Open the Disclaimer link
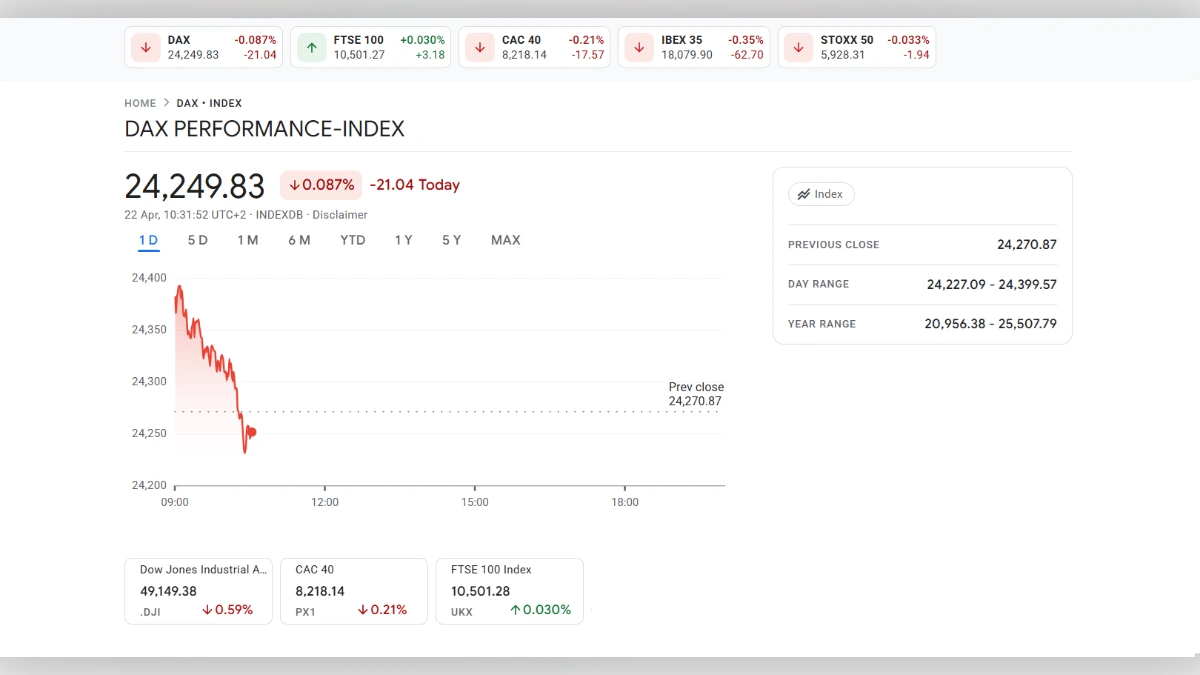1200x675 pixels. (340, 214)
